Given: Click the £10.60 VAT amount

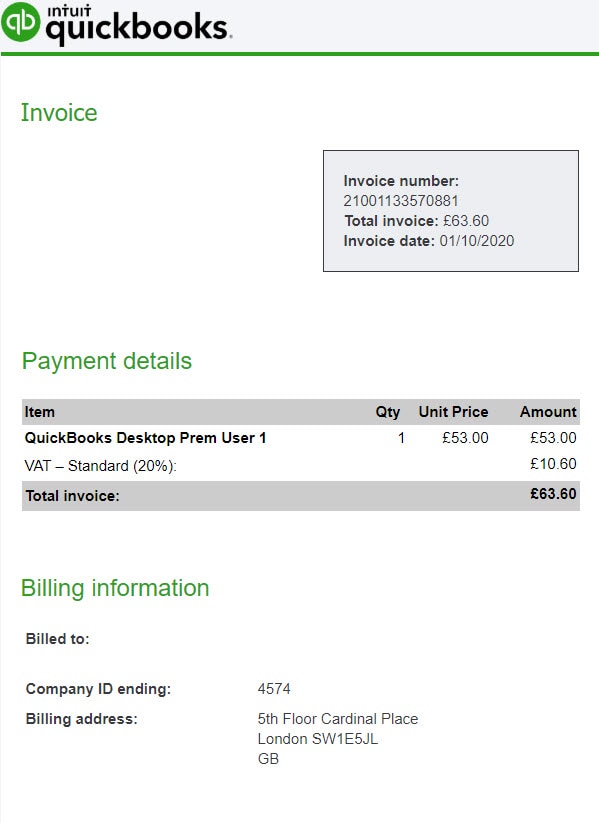Looking at the screenshot, I should pyautogui.click(x=553, y=464).
